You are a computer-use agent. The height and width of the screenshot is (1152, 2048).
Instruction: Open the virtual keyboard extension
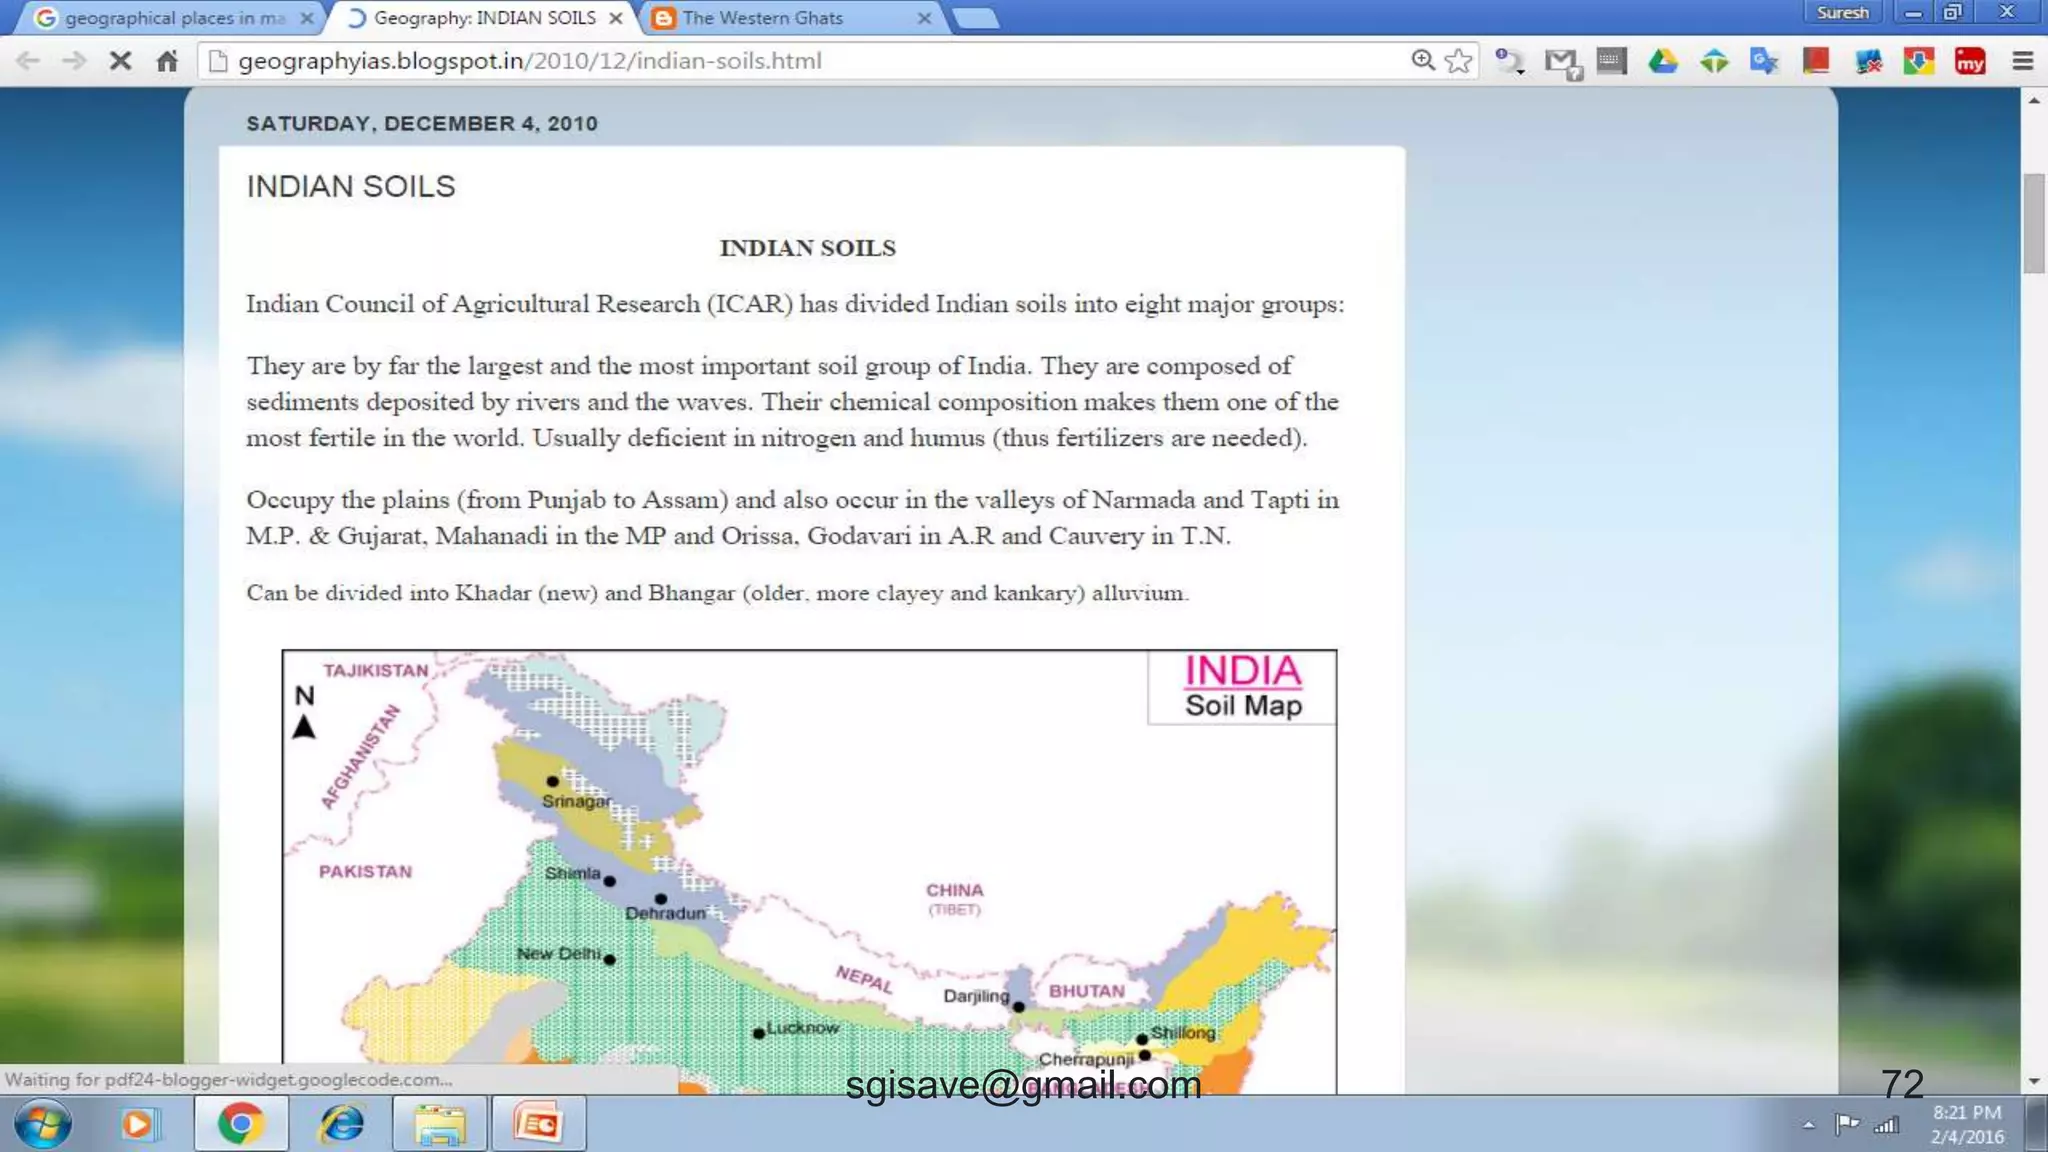[1611, 61]
